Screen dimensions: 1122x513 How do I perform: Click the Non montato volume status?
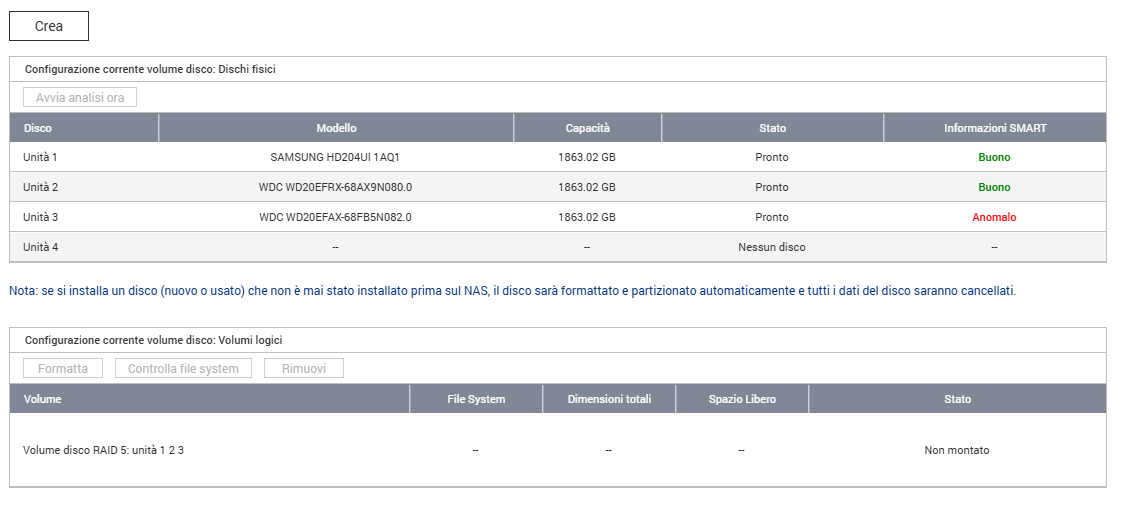click(x=956, y=451)
